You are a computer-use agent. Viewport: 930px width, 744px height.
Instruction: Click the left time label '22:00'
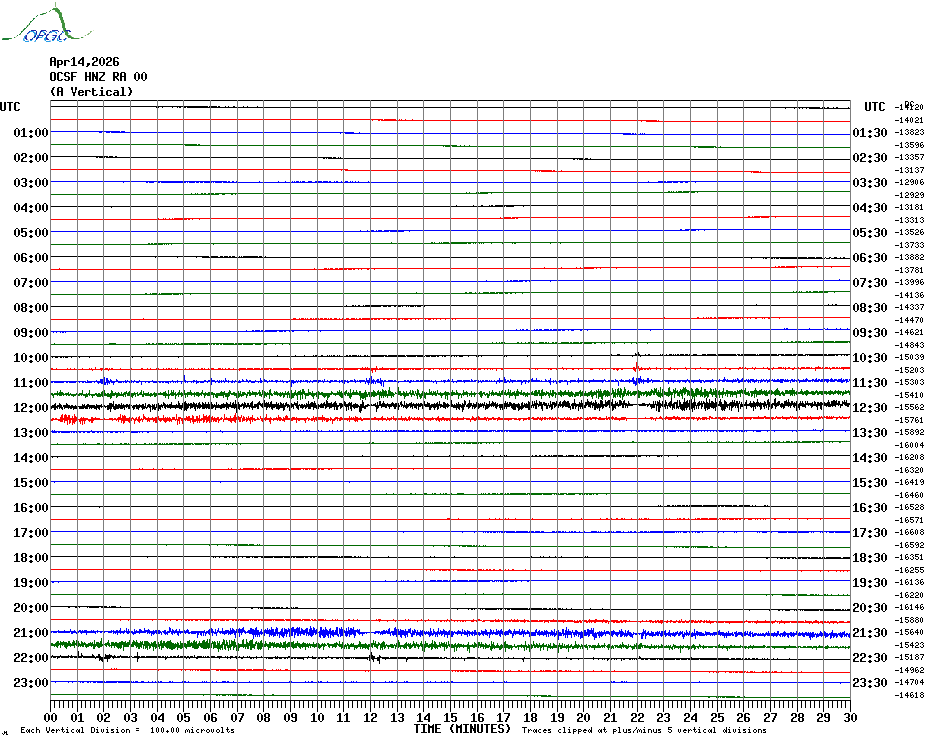click(x=31, y=657)
